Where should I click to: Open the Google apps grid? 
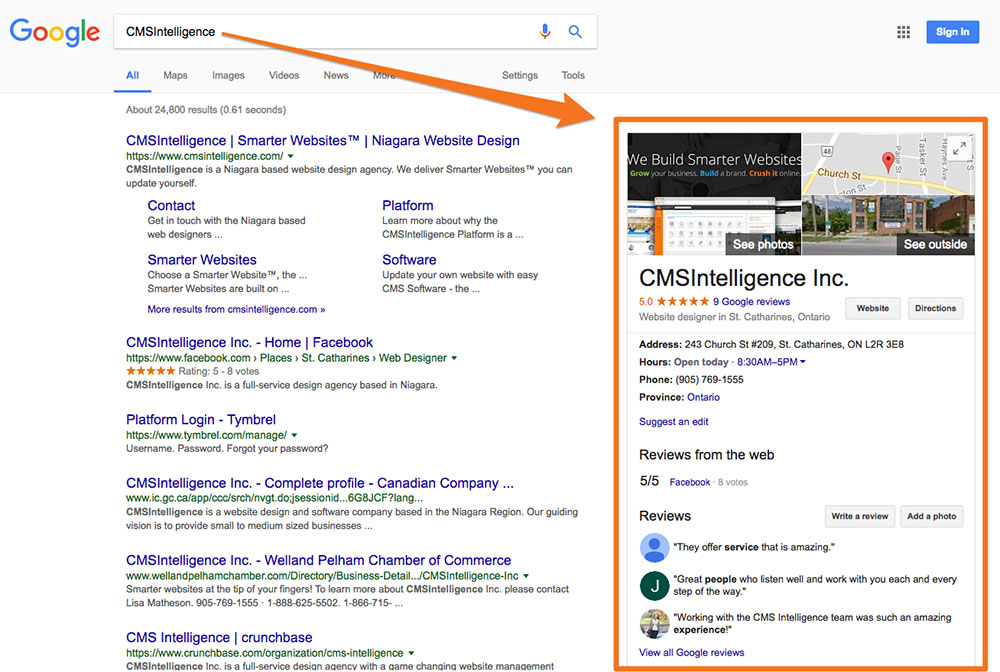tap(903, 32)
